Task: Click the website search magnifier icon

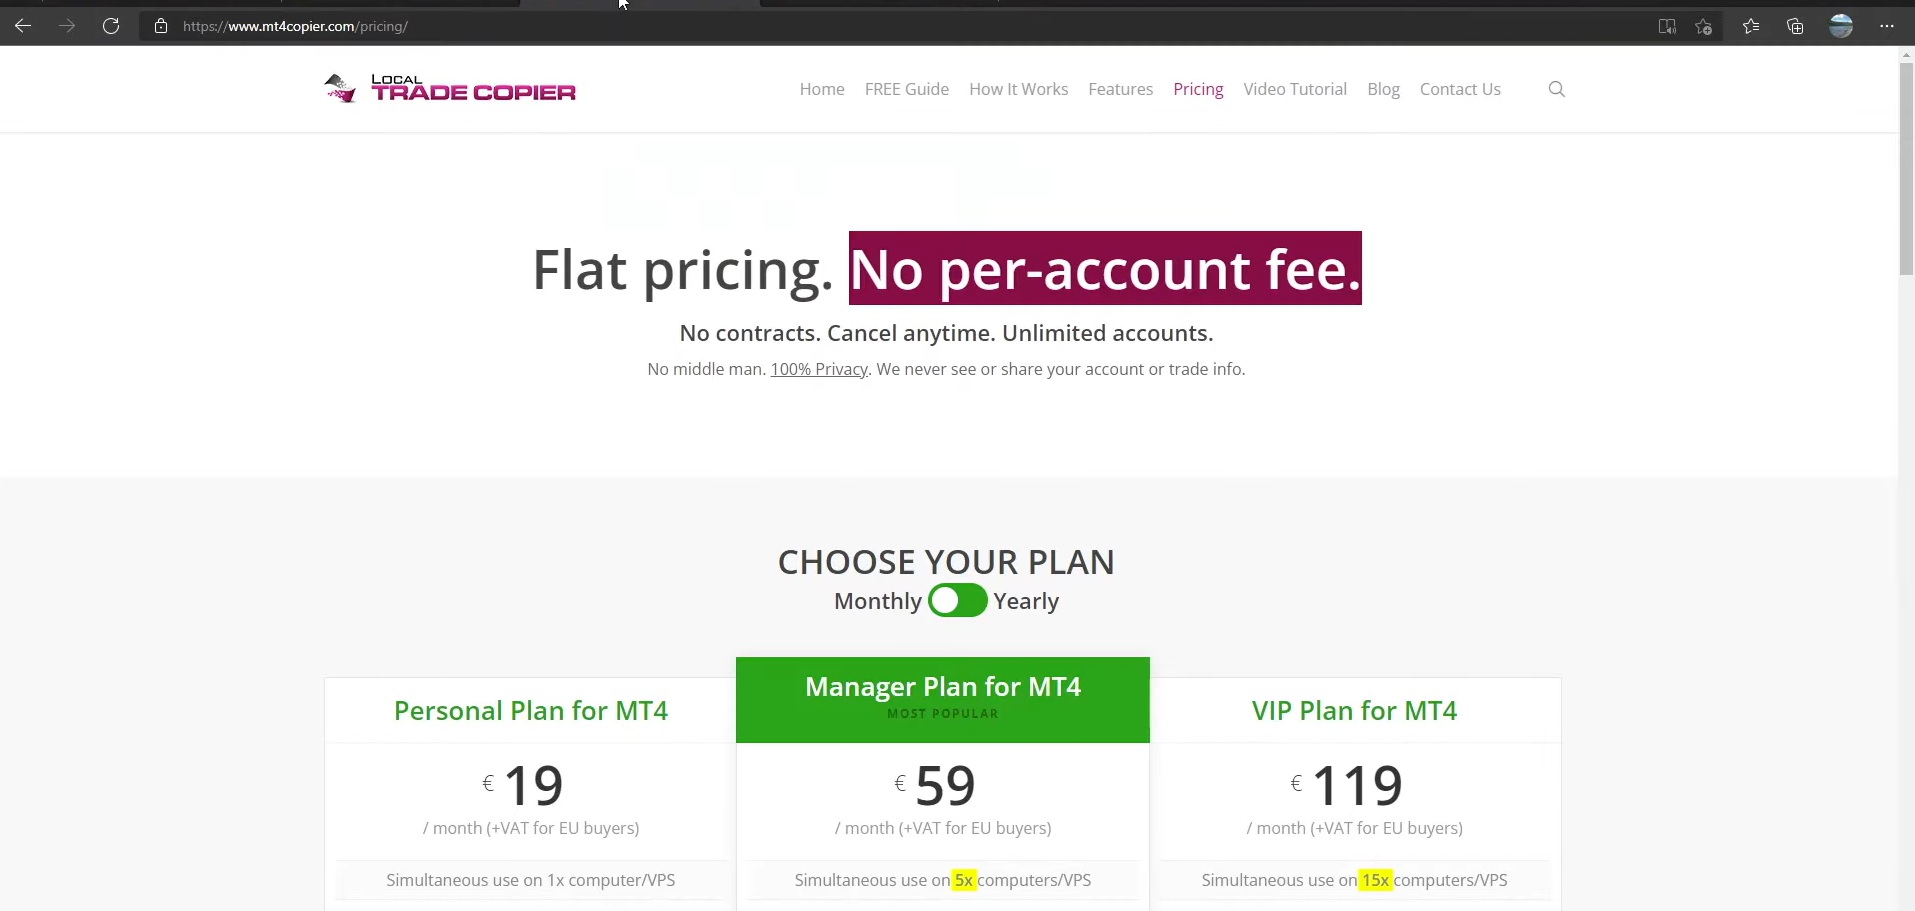Action: point(1556,89)
